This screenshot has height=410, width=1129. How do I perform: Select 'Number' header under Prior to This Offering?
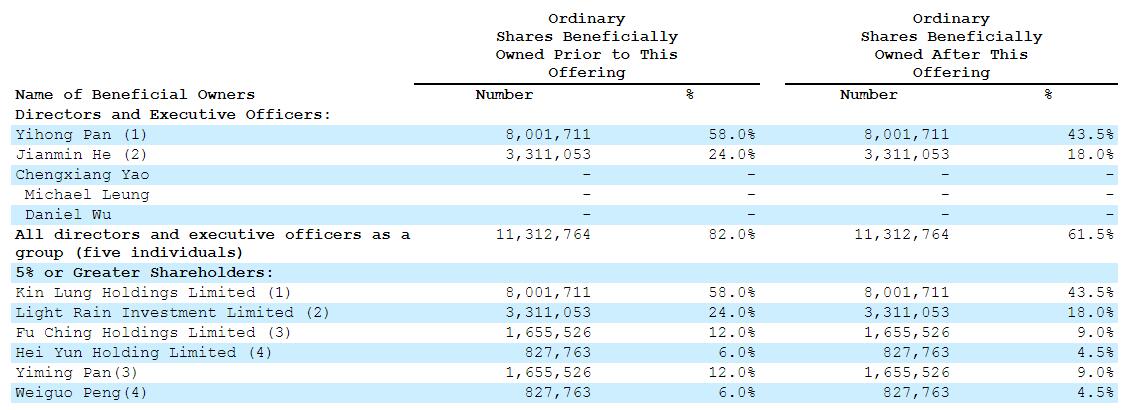tap(504, 94)
